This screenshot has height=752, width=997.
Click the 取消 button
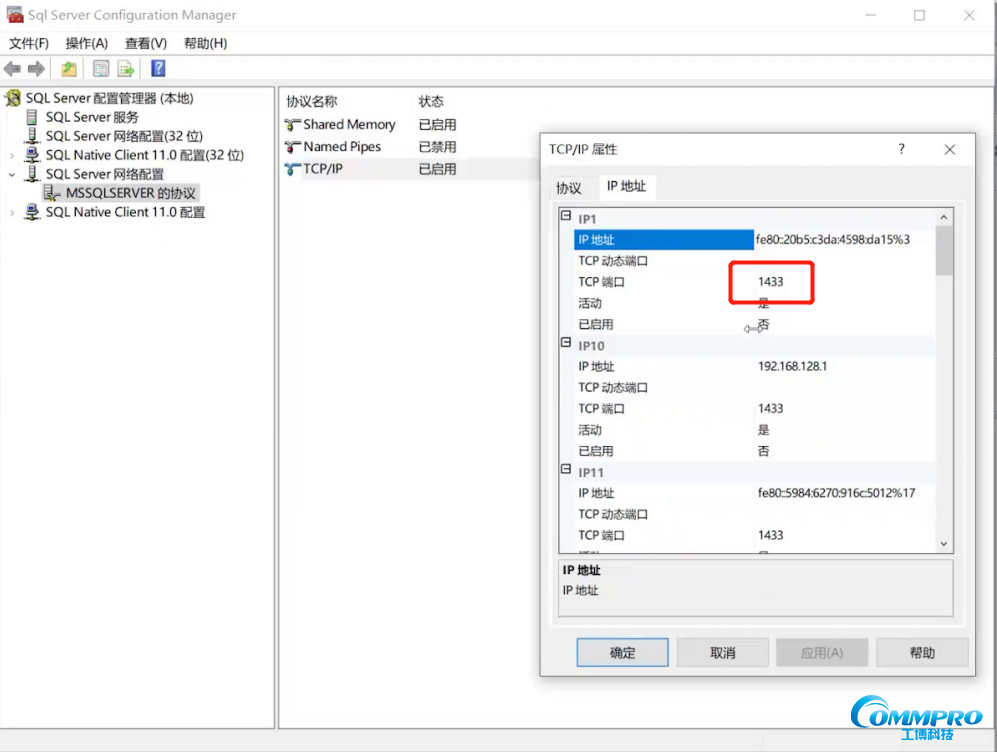[722, 653]
